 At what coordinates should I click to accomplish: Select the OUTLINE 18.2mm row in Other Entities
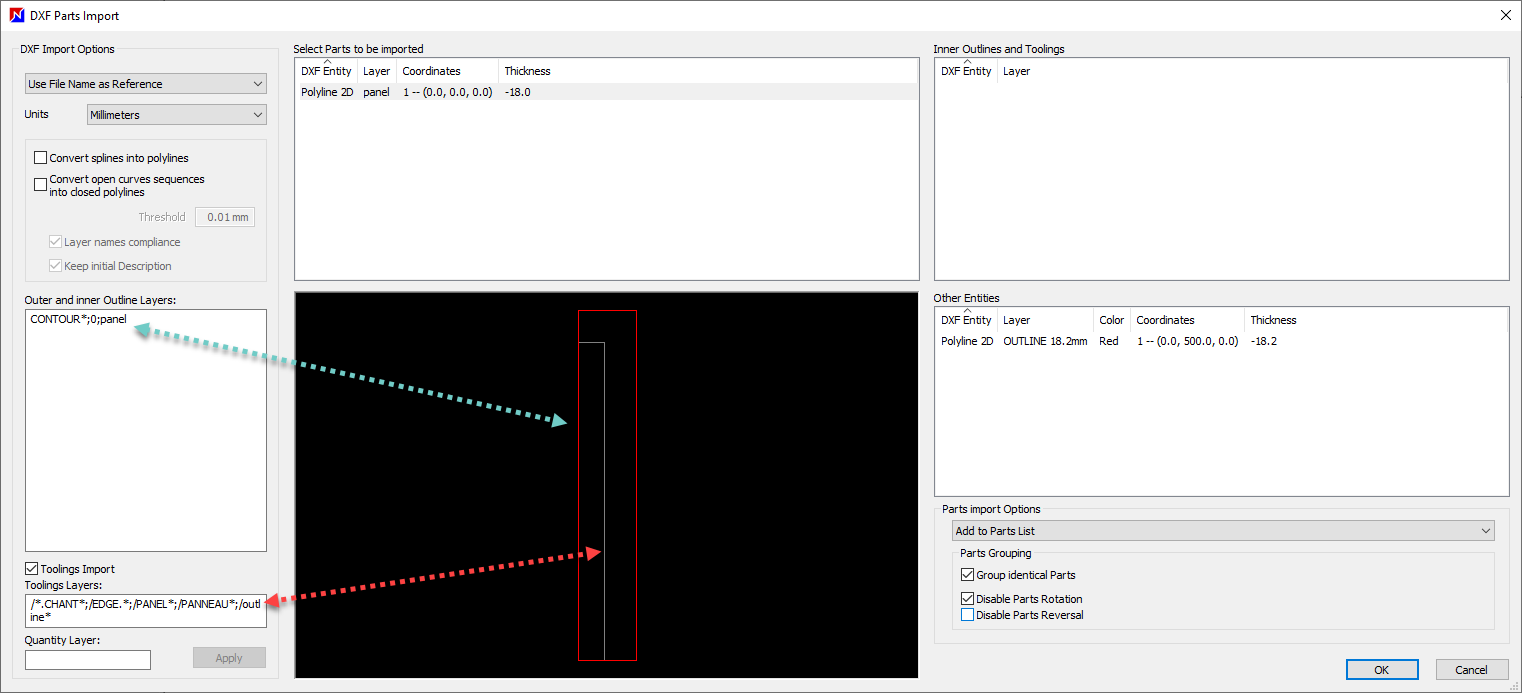pyautogui.click(x=1221, y=341)
